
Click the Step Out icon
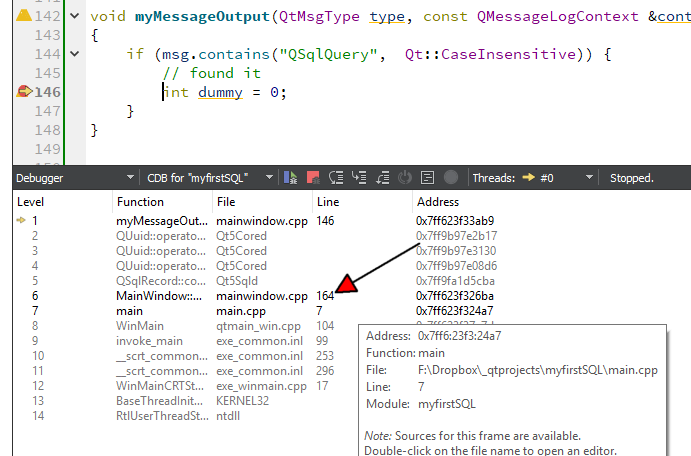point(382,178)
